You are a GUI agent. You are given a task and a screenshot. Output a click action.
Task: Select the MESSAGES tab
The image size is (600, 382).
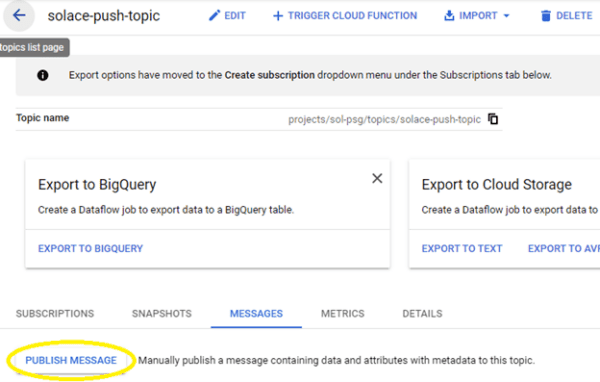tap(256, 313)
